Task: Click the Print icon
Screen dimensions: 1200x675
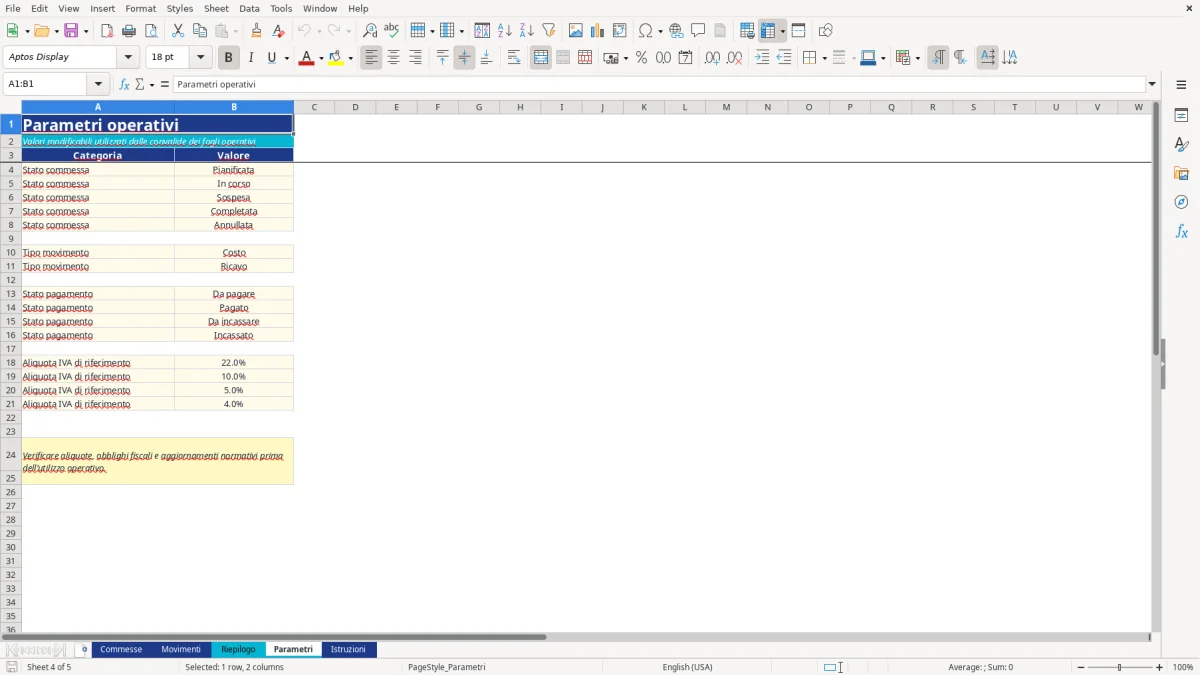Action: [129, 31]
